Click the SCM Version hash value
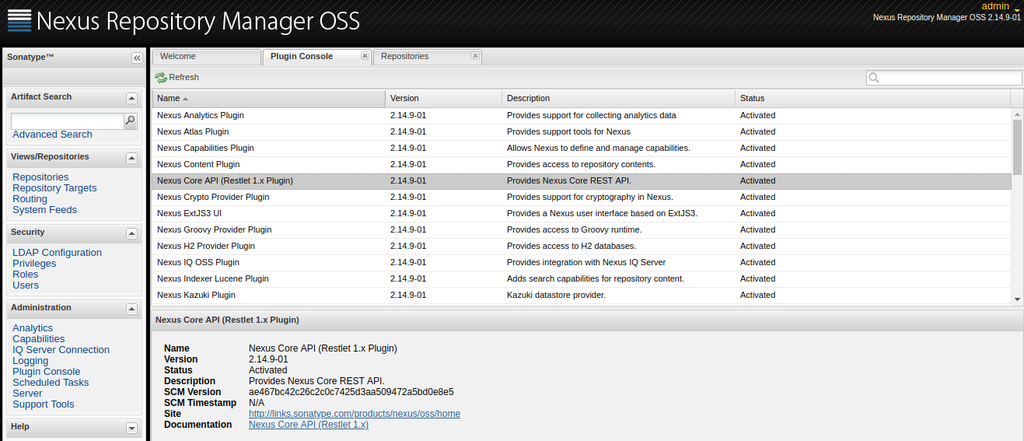 [351, 392]
